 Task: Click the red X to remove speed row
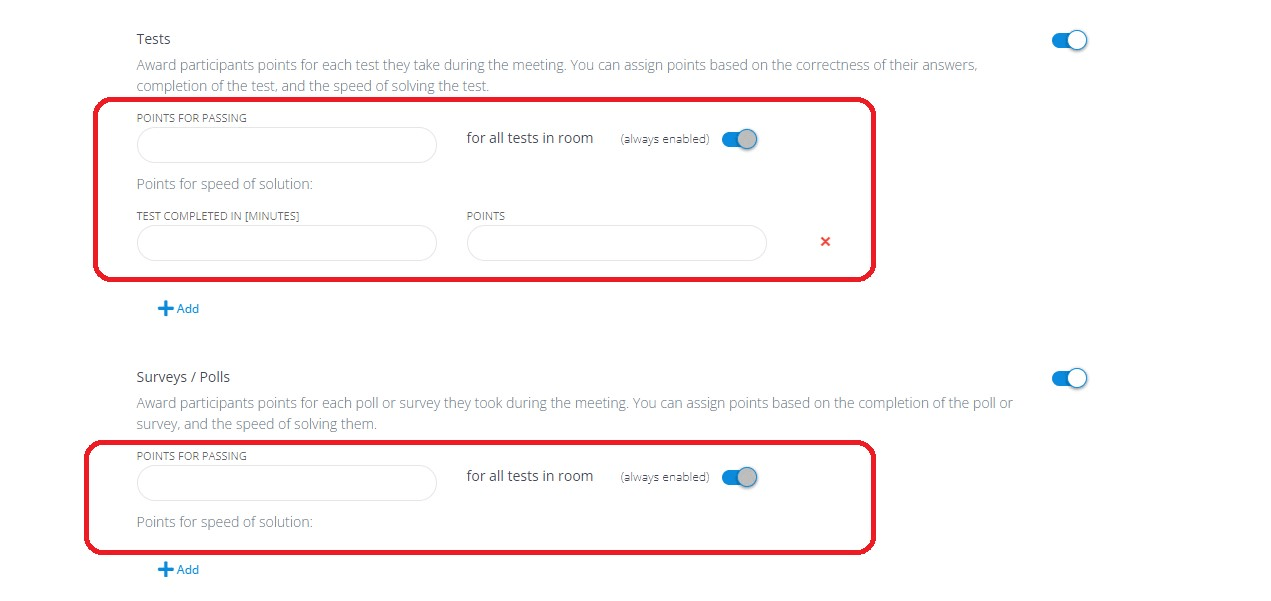click(x=825, y=241)
